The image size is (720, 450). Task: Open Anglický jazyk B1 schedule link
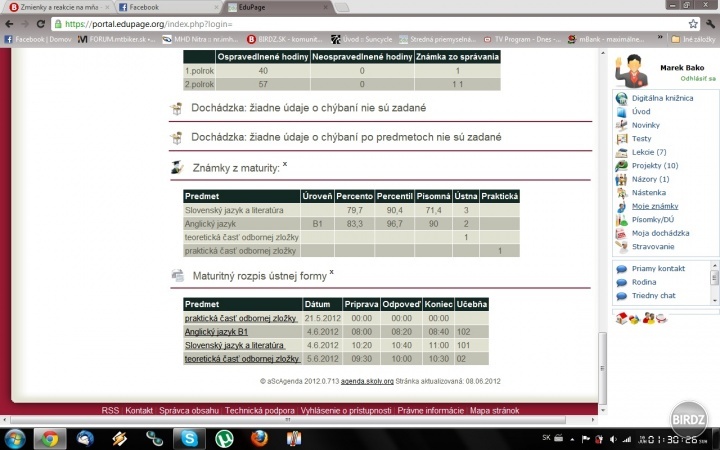[x=216, y=332]
